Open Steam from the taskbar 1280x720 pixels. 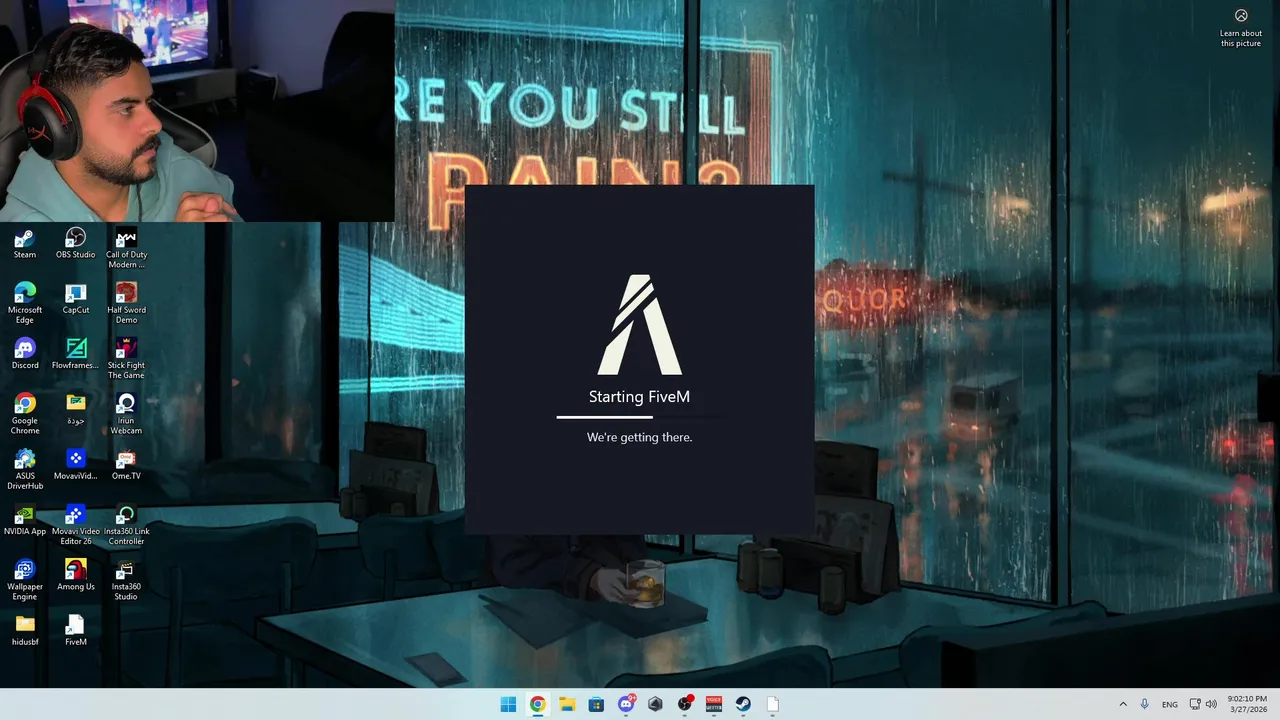743,704
